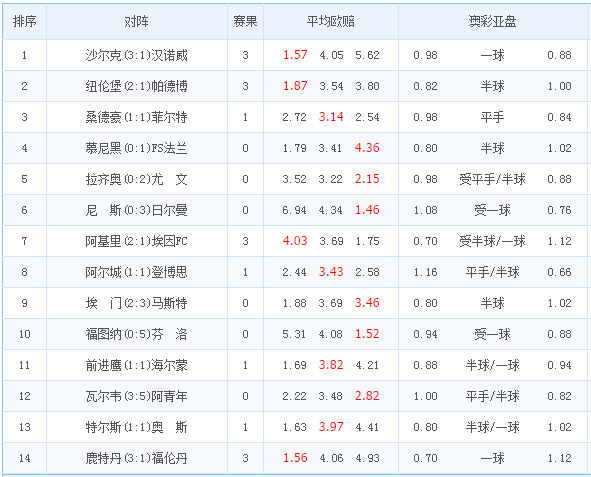Click red draw odds 3.82
Image resolution: width=591 pixels, height=477 pixels.
click(x=331, y=365)
